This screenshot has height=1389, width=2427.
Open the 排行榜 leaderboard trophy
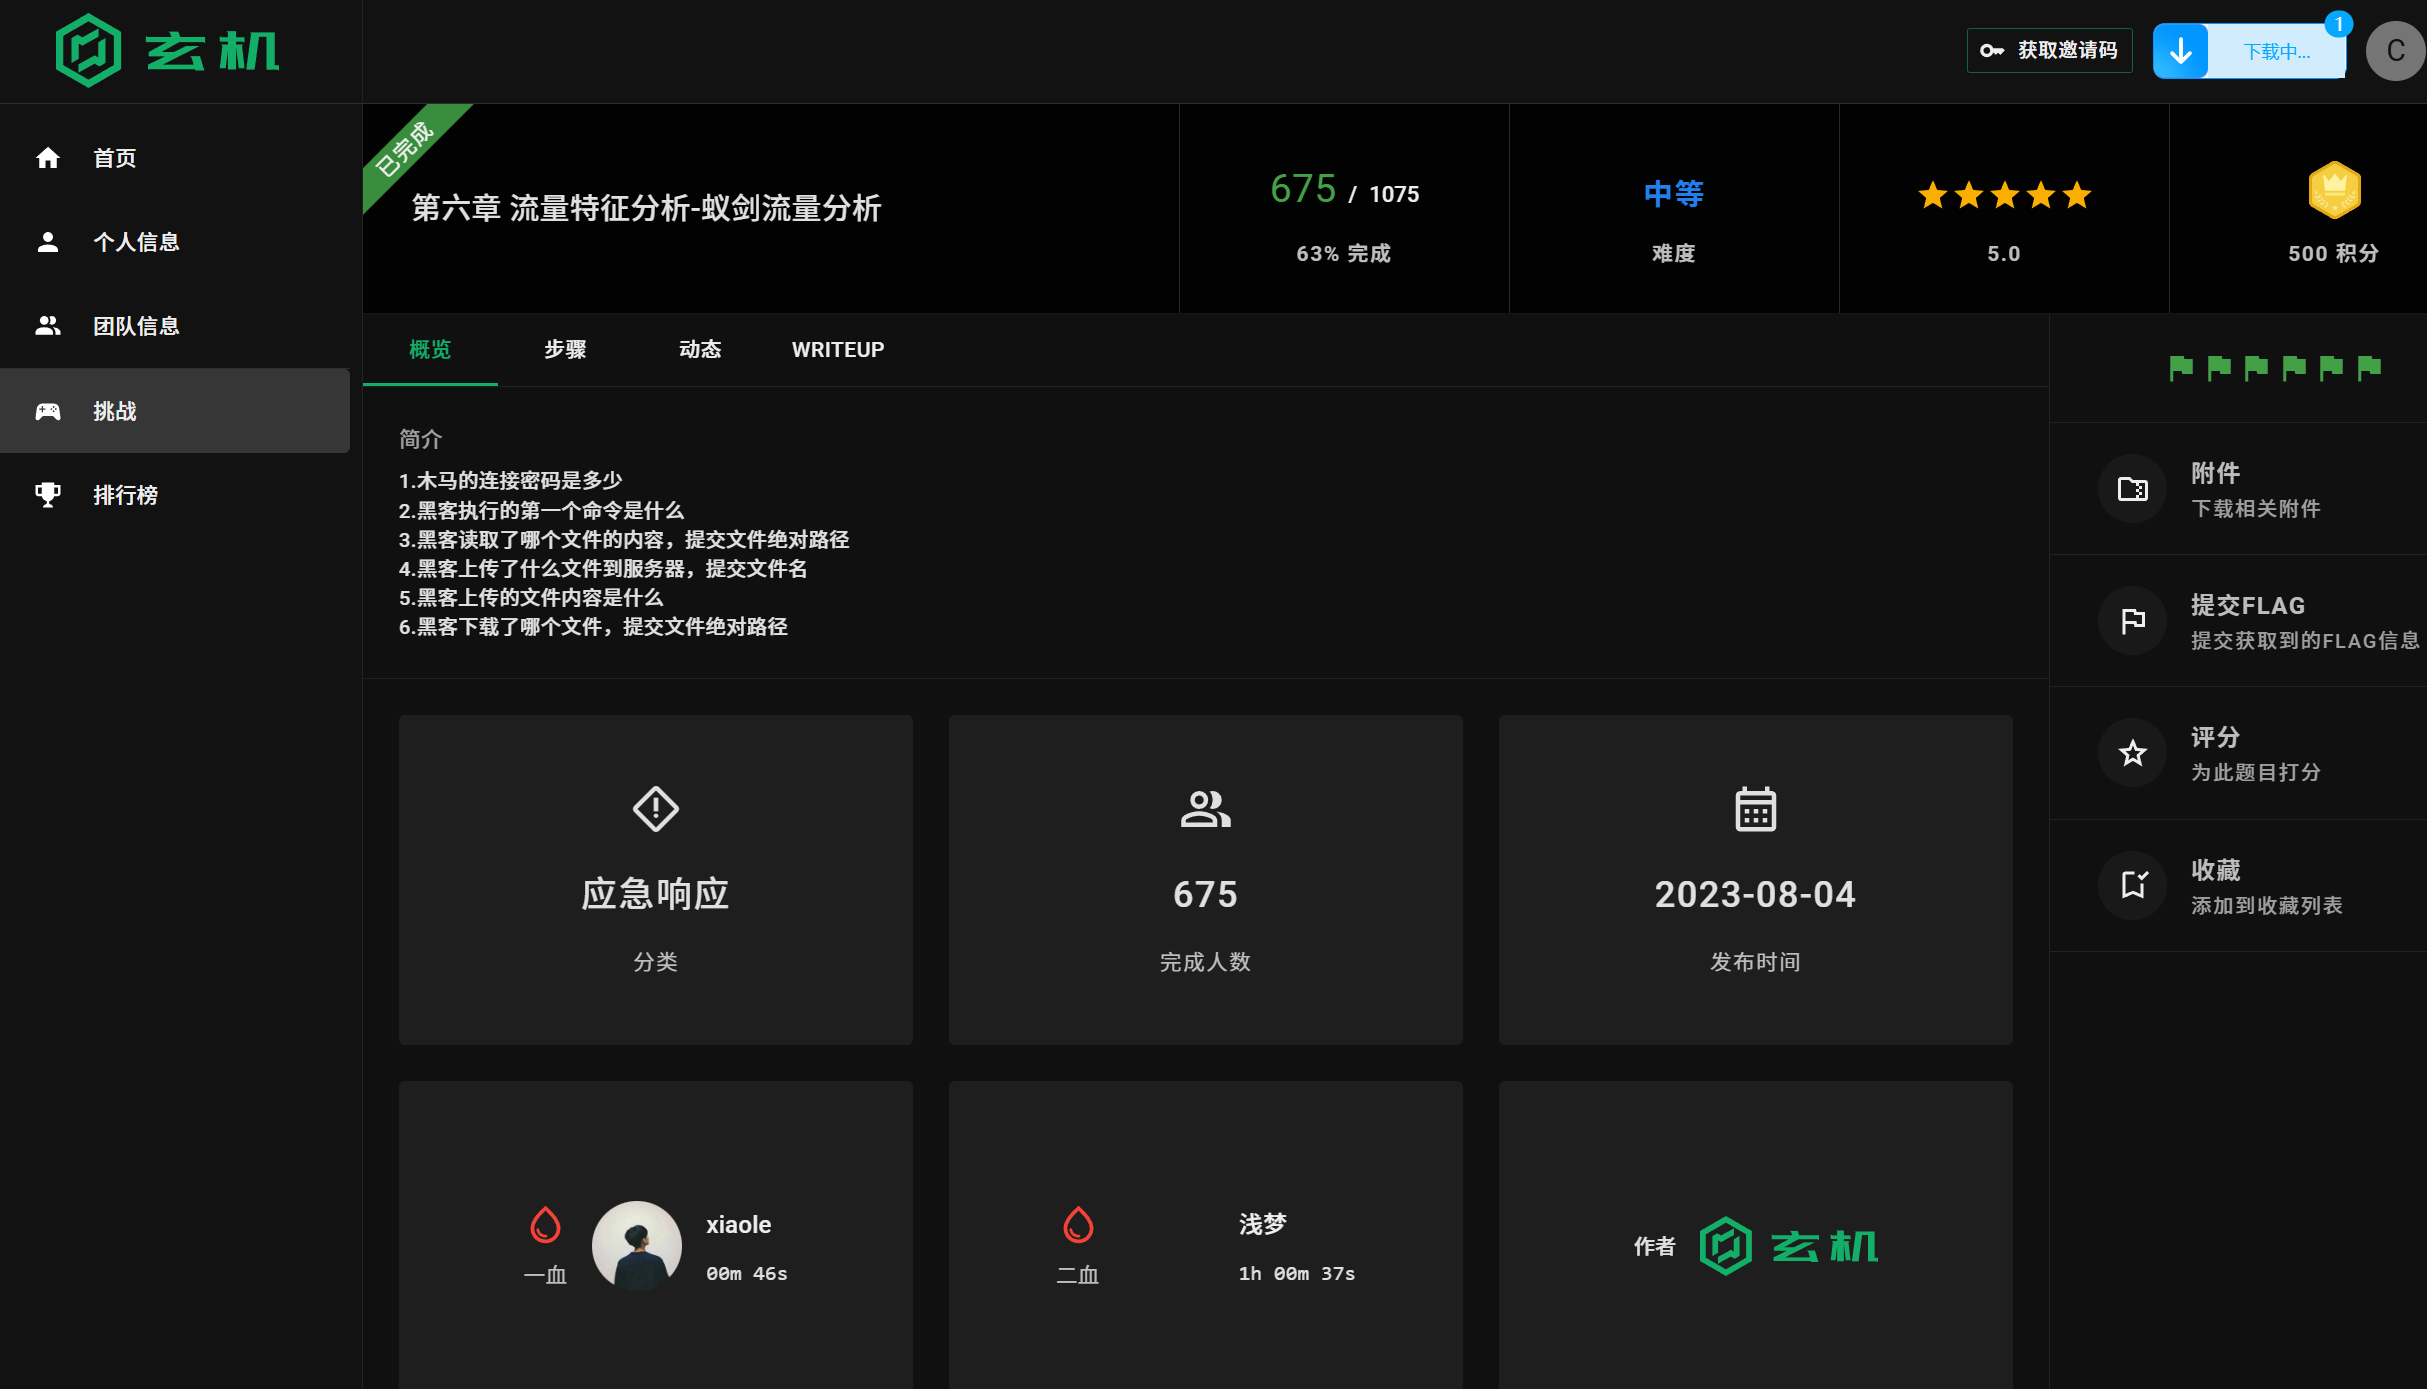click(48, 495)
